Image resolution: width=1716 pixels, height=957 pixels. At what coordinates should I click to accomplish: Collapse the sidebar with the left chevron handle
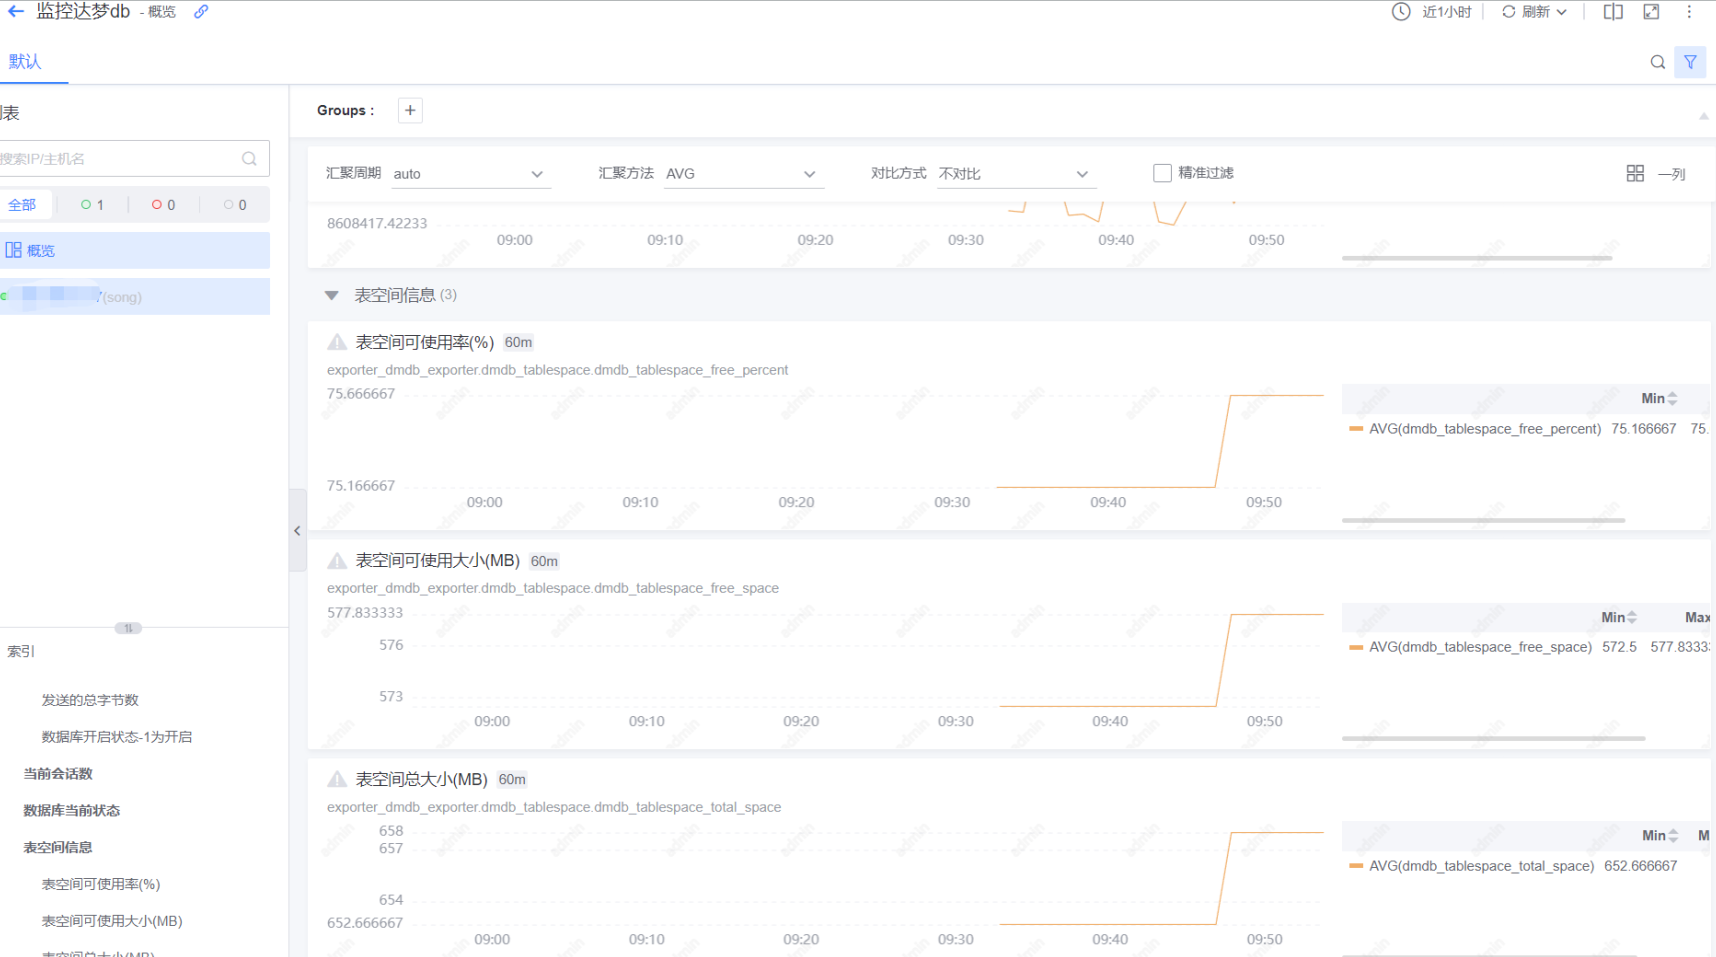tap(297, 531)
